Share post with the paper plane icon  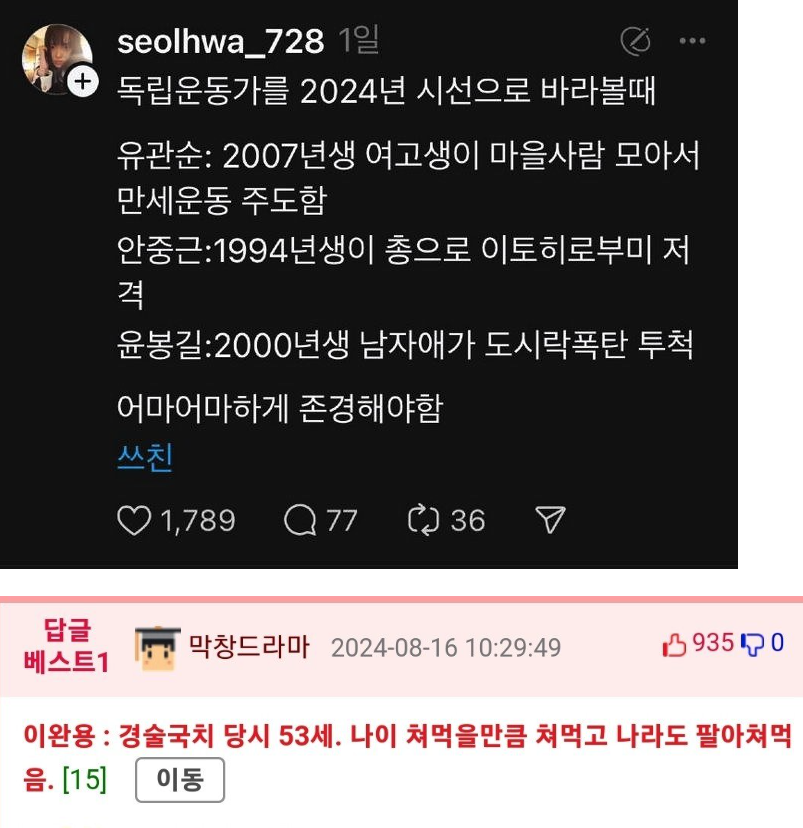(550, 520)
